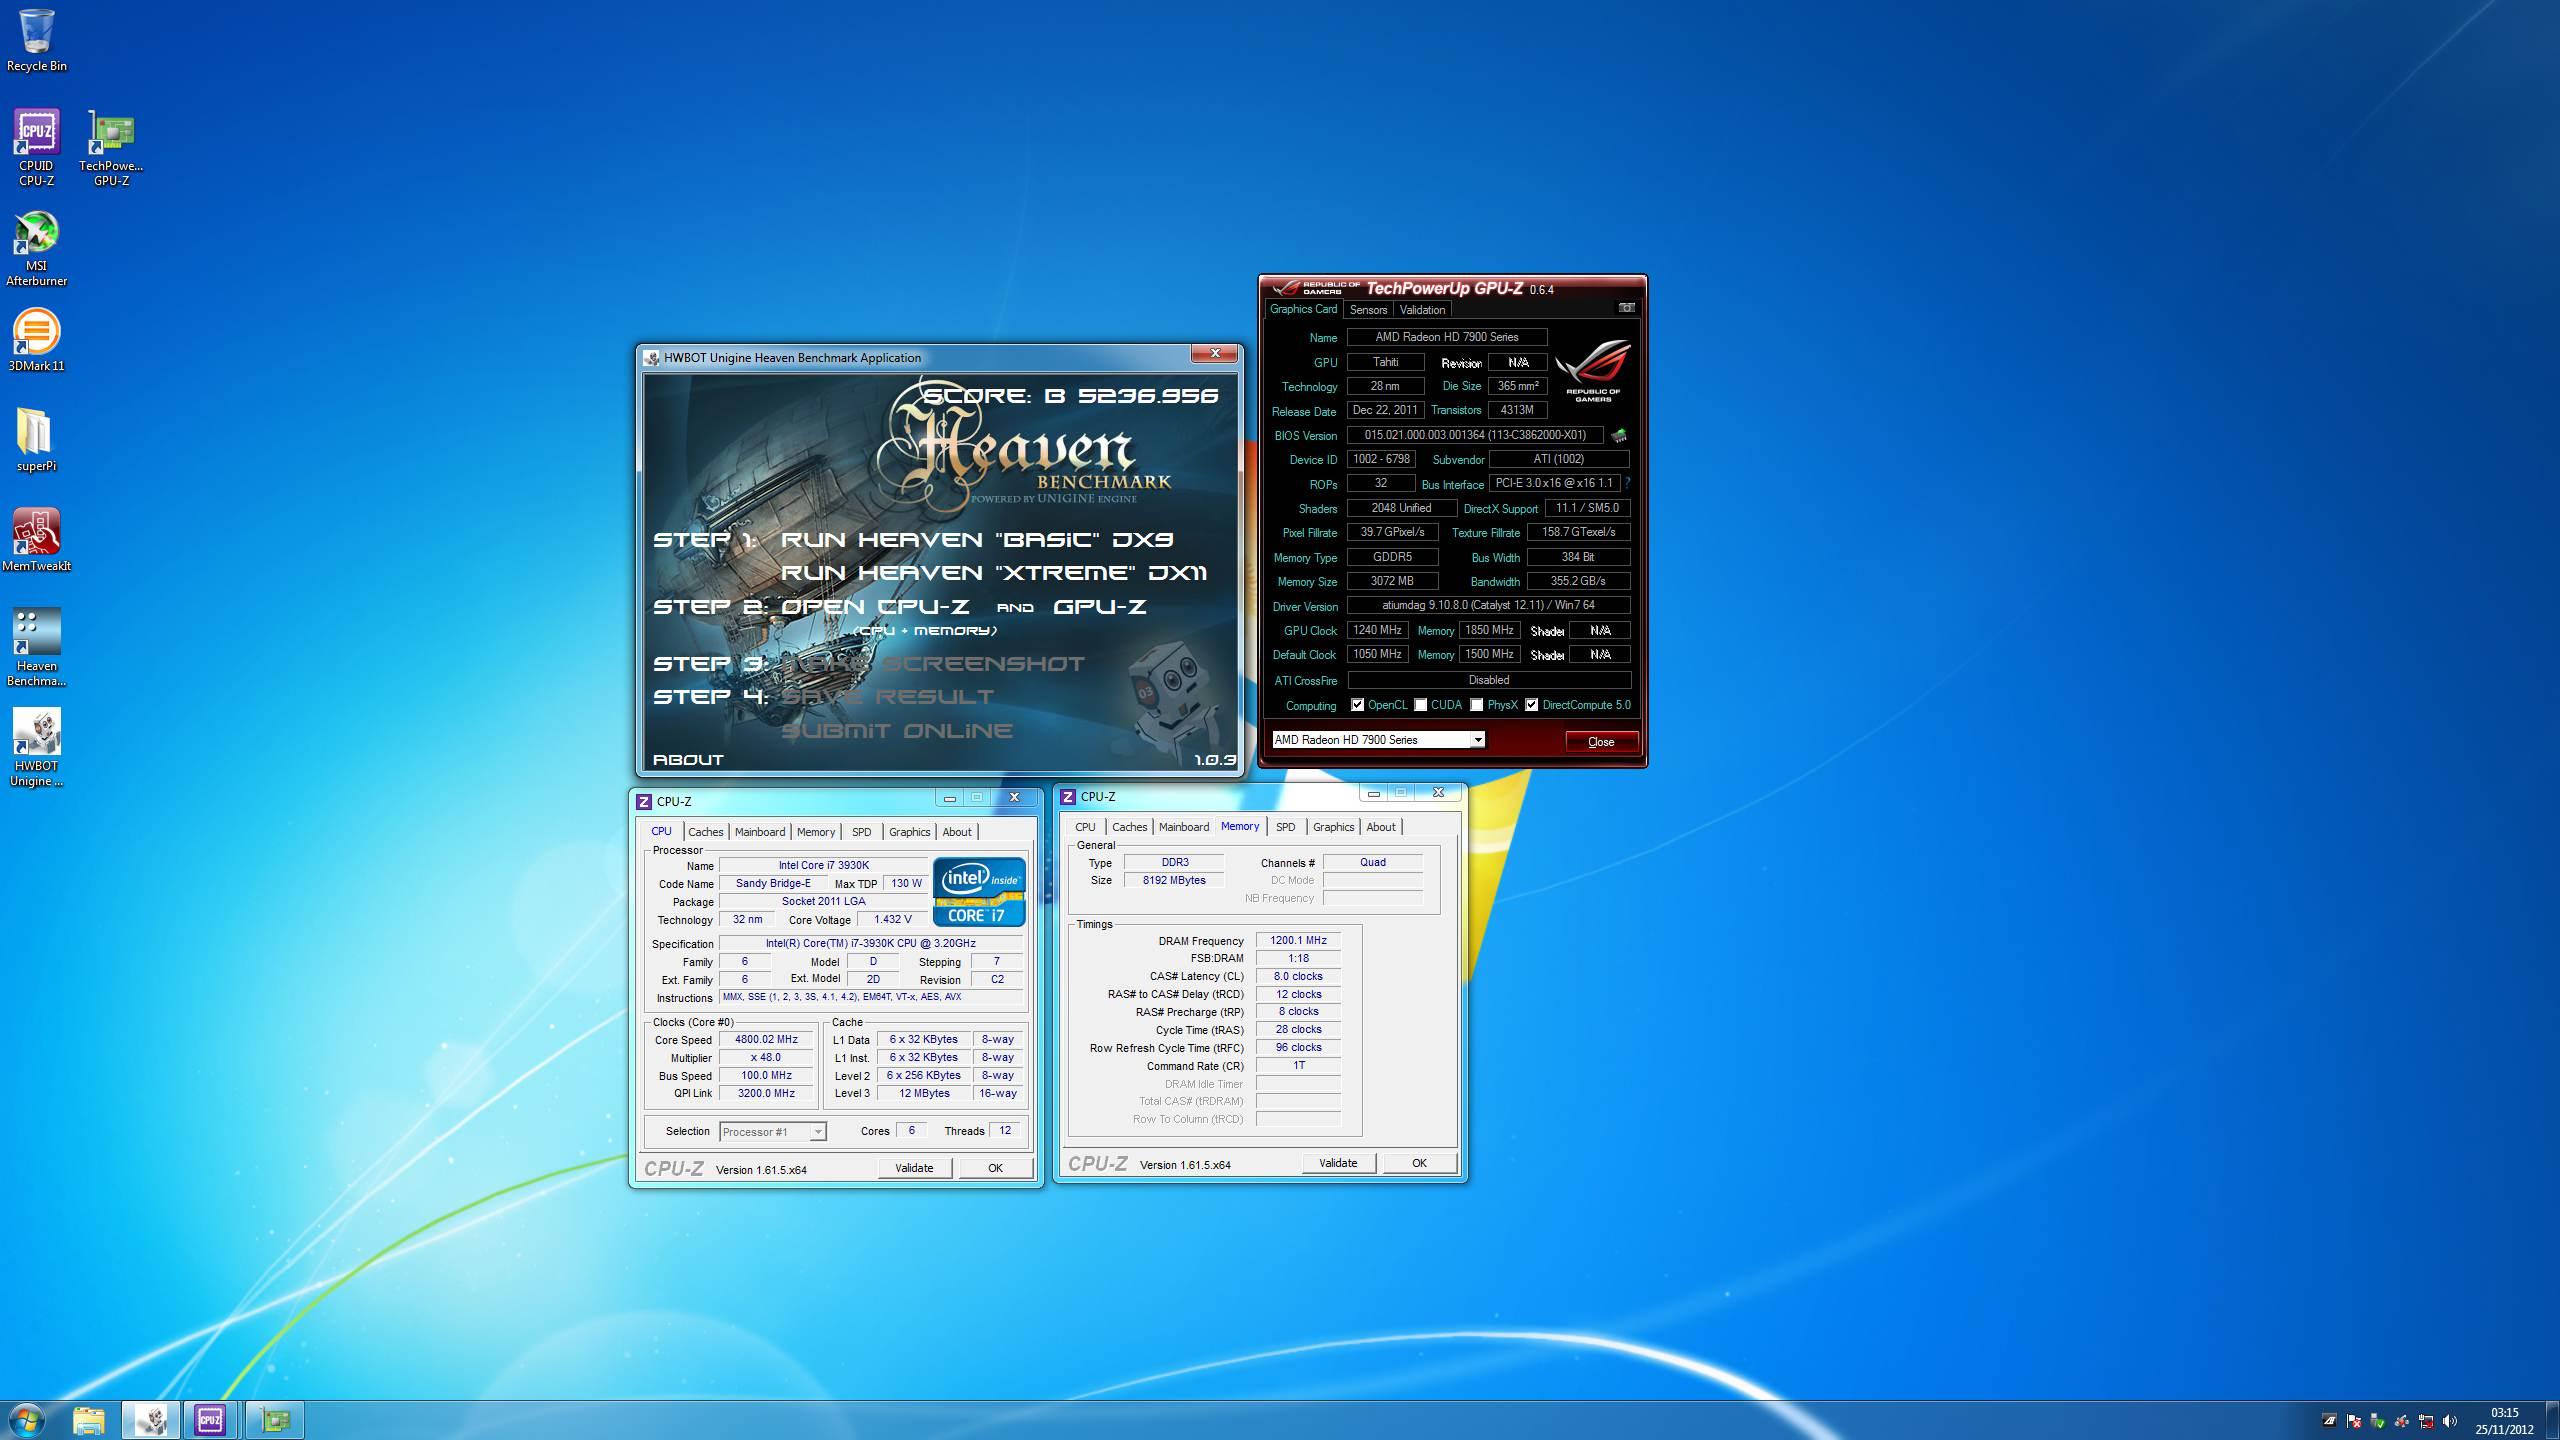Click Run Heaven "Basic" DX9 in HWBOT

coord(977,540)
